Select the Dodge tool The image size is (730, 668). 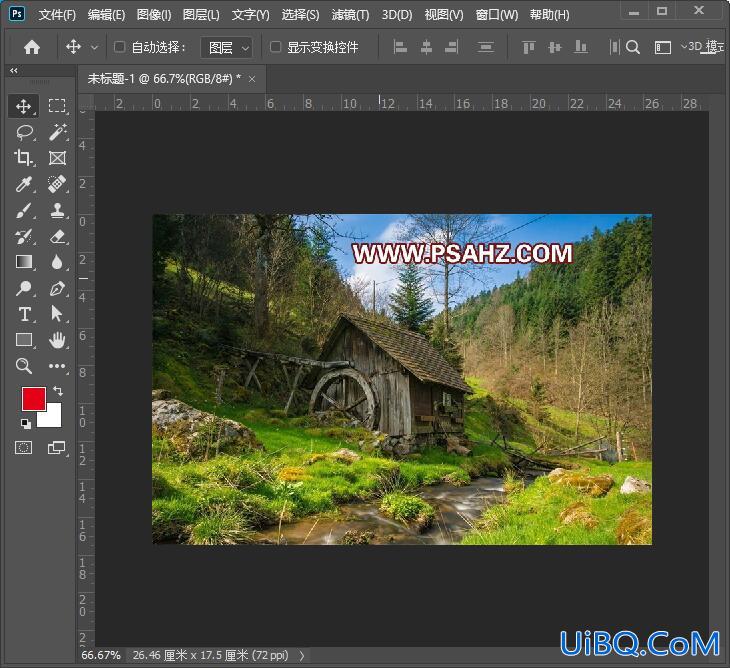pyautogui.click(x=23, y=289)
